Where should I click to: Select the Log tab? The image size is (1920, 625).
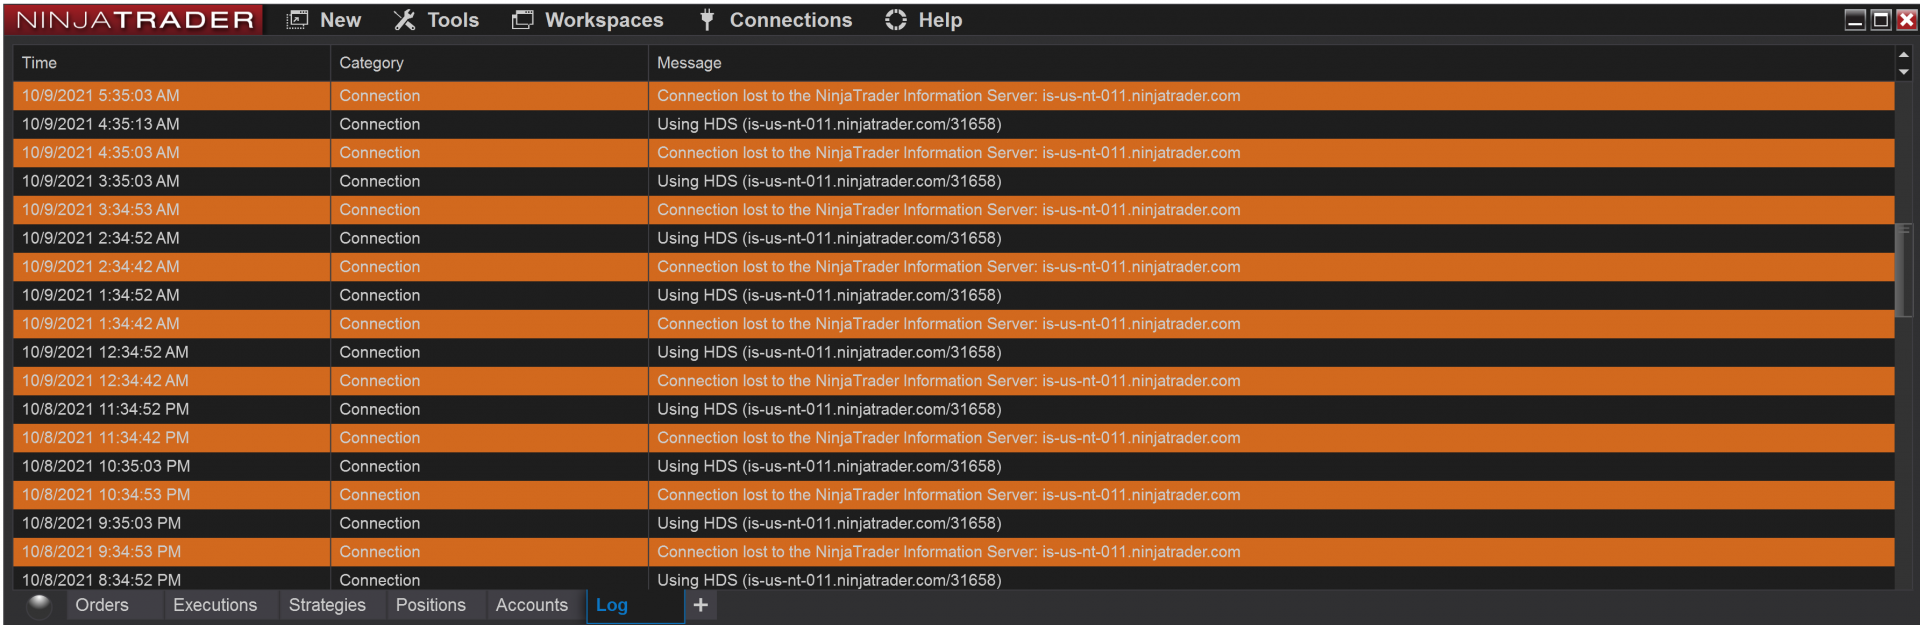[x=635, y=605]
